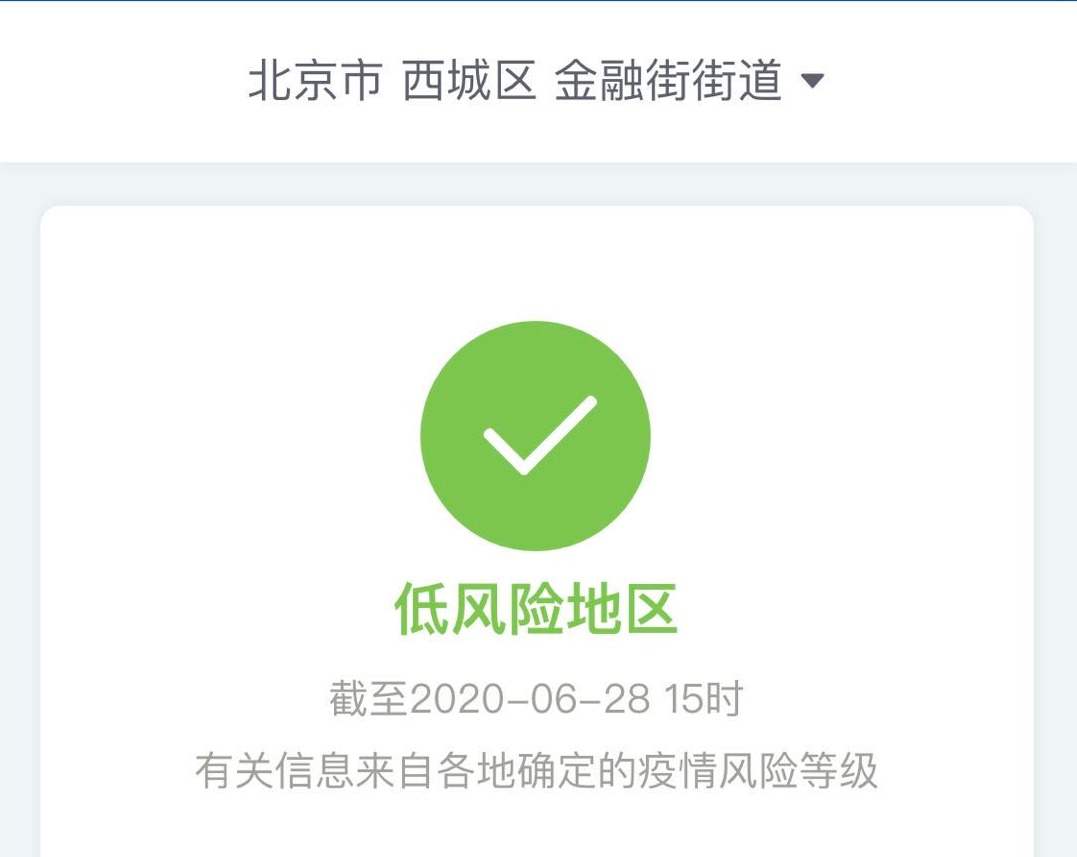This screenshot has height=857, width=1077.
Task: Open the location dropdown arrow
Action: point(813,81)
